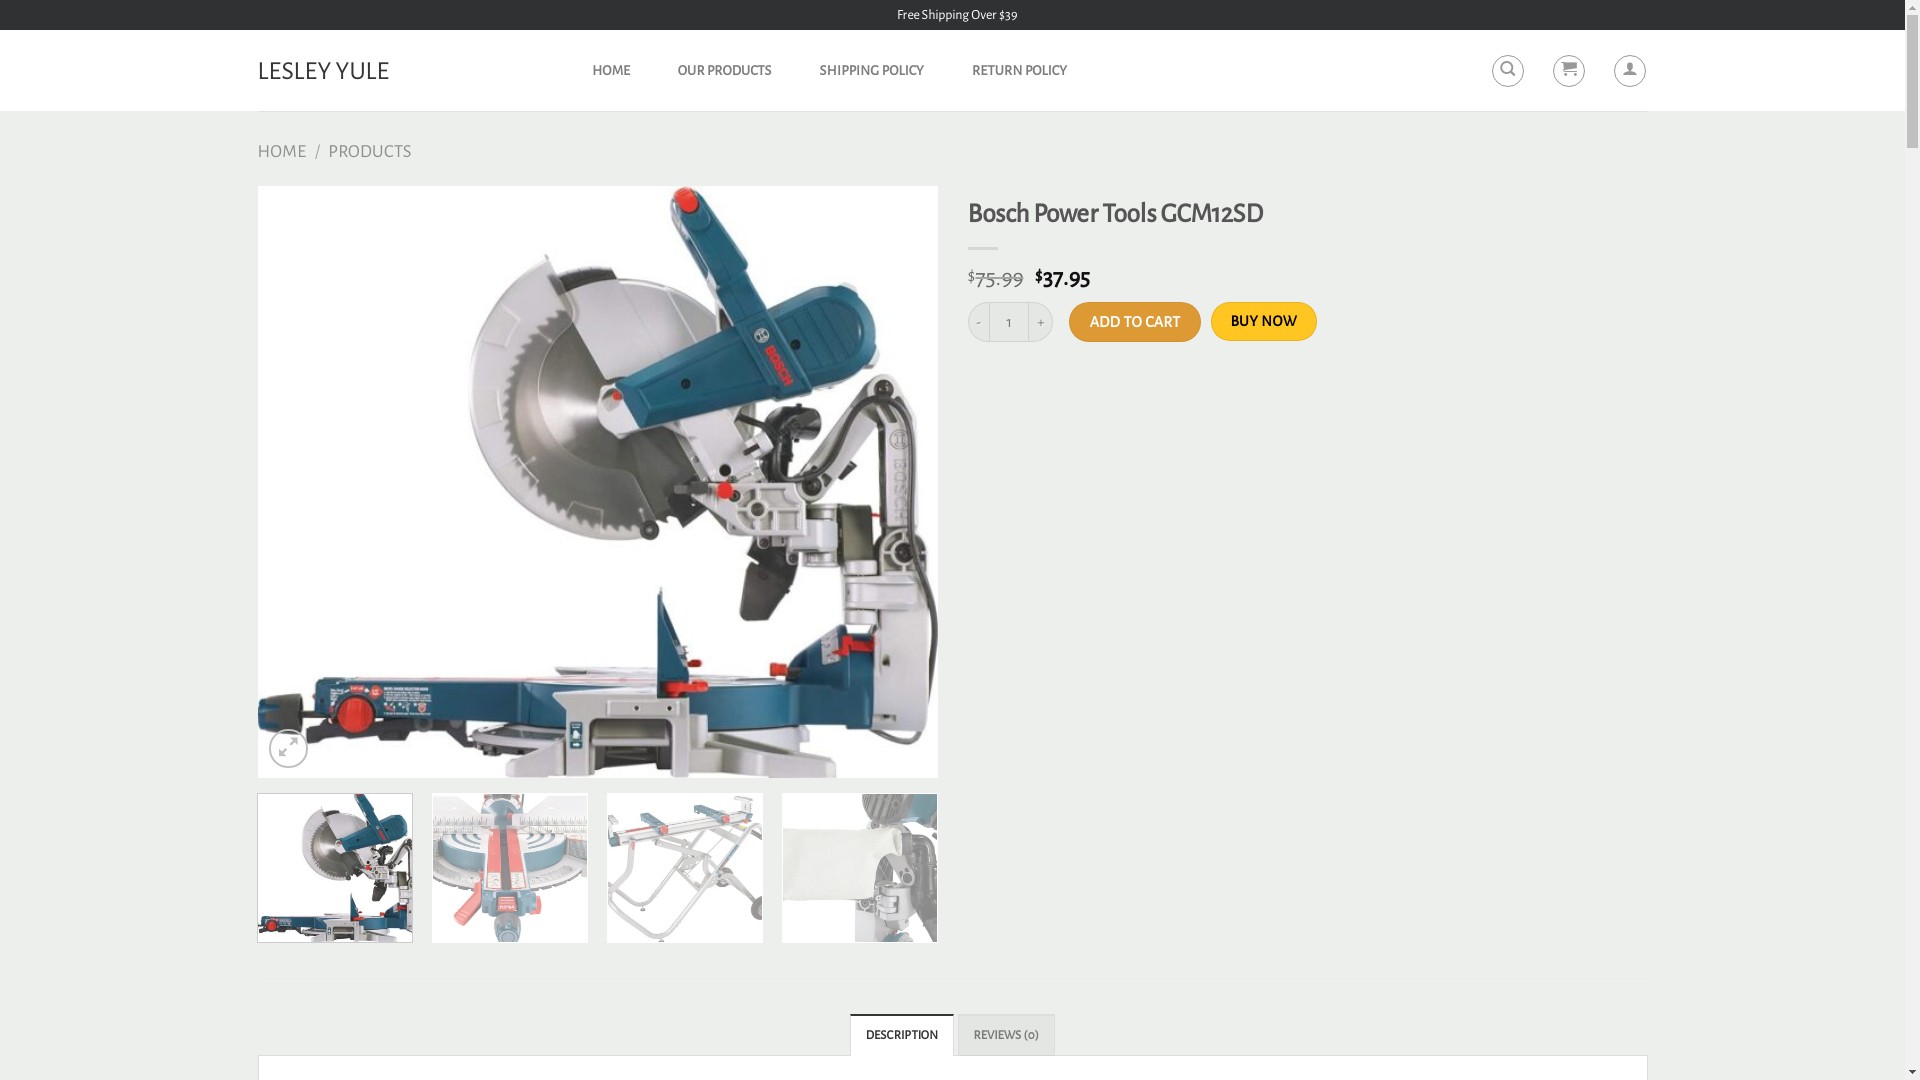Screen dimensions: 1920x1080
Task: Open the search icon in header
Action: click(x=1507, y=71)
